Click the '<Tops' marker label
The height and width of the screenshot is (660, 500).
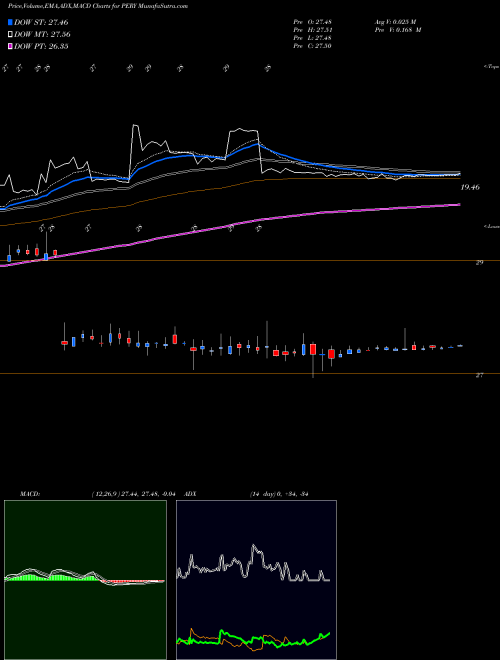point(492,67)
